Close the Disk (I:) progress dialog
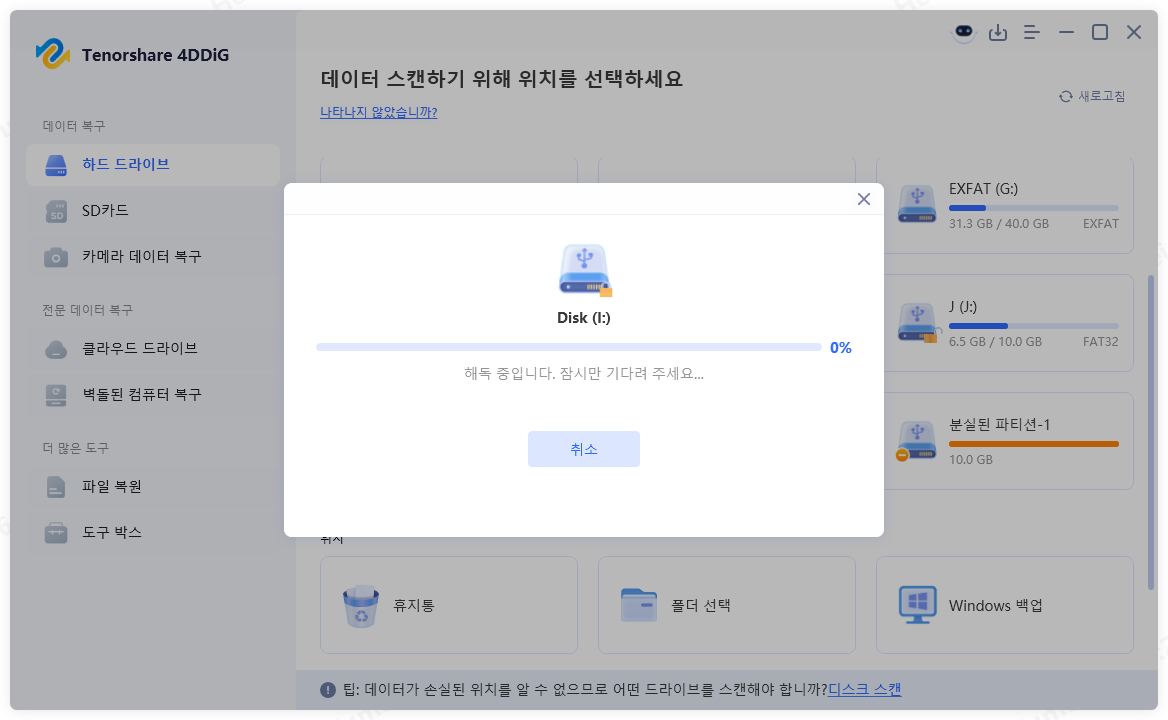 (863, 199)
